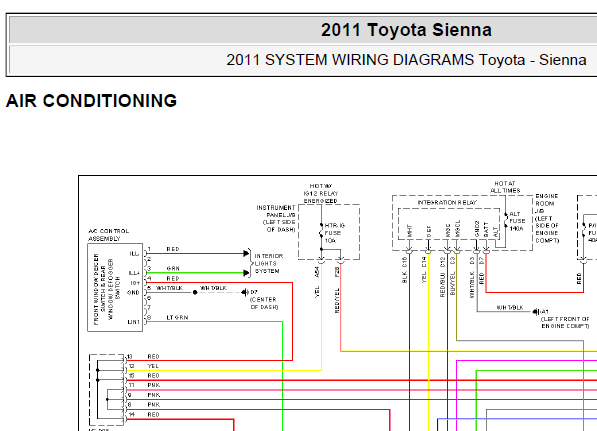Click the HTR-IG 10A fuse symbol

pyautogui.click(x=321, y=233)
